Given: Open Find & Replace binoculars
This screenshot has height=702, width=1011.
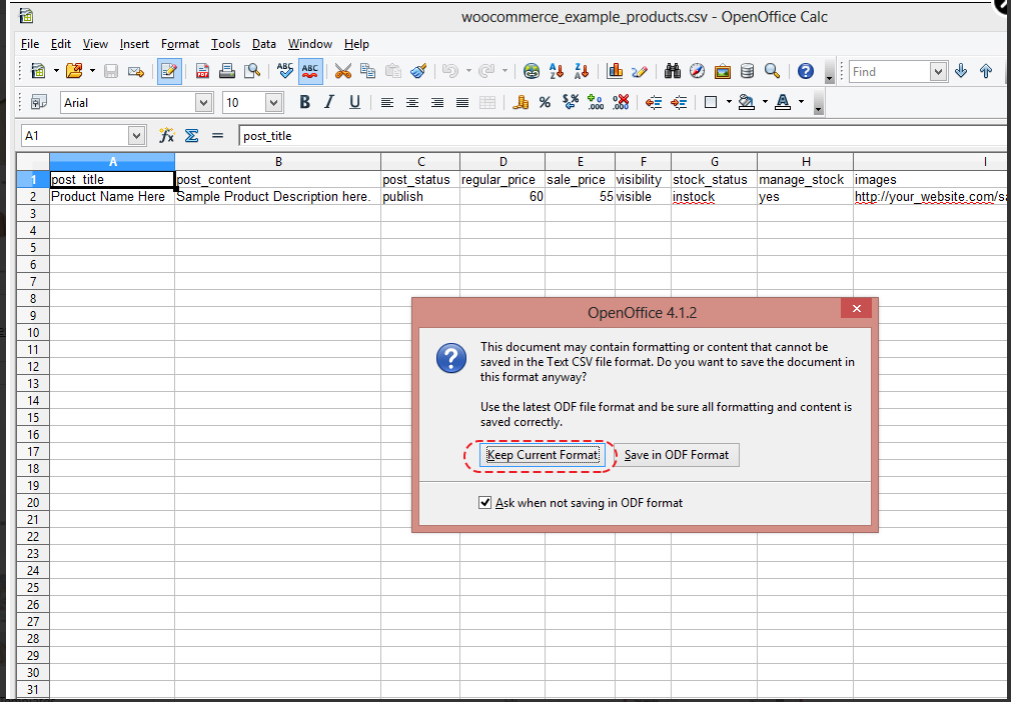Looking at the screenshot, I should pyautogui.click(x=672, y=72).
